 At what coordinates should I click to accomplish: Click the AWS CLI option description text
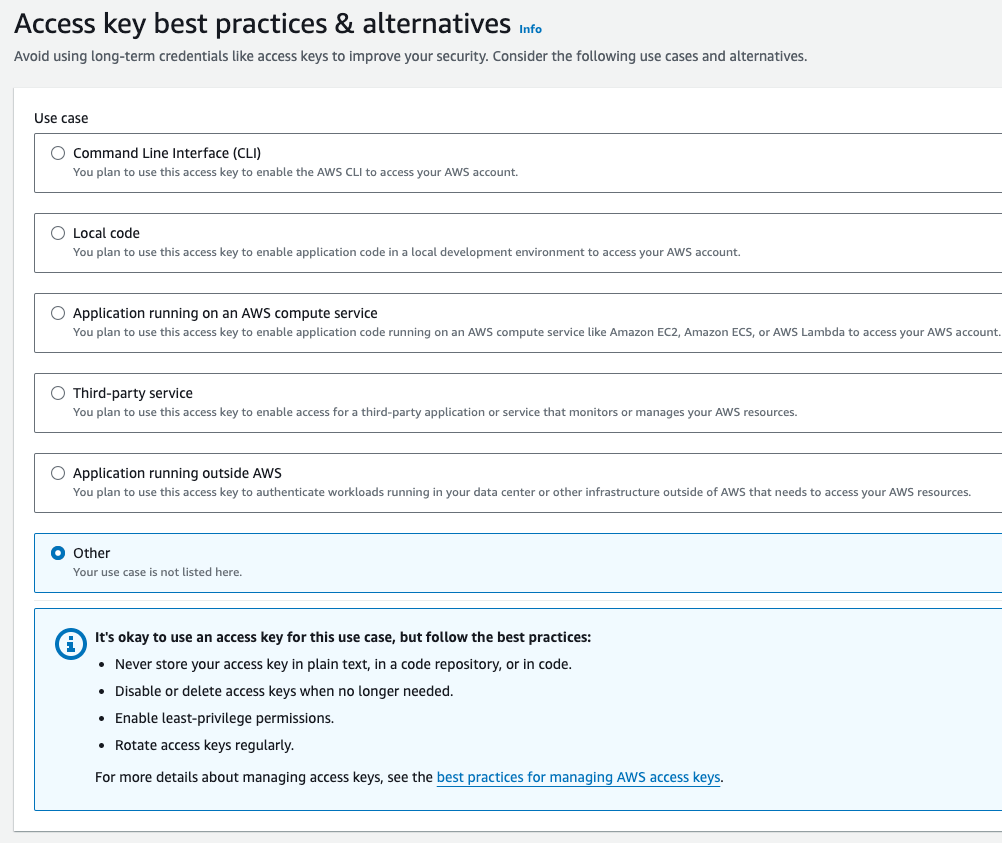[295, 172]
